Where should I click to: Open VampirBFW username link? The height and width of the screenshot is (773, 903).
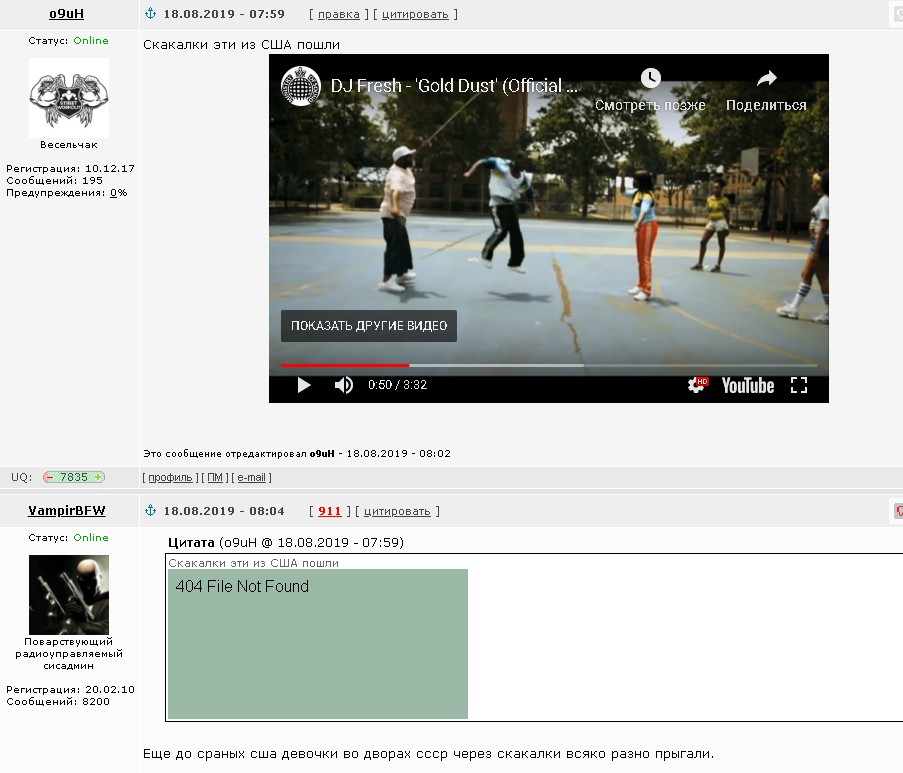(67, 511)
